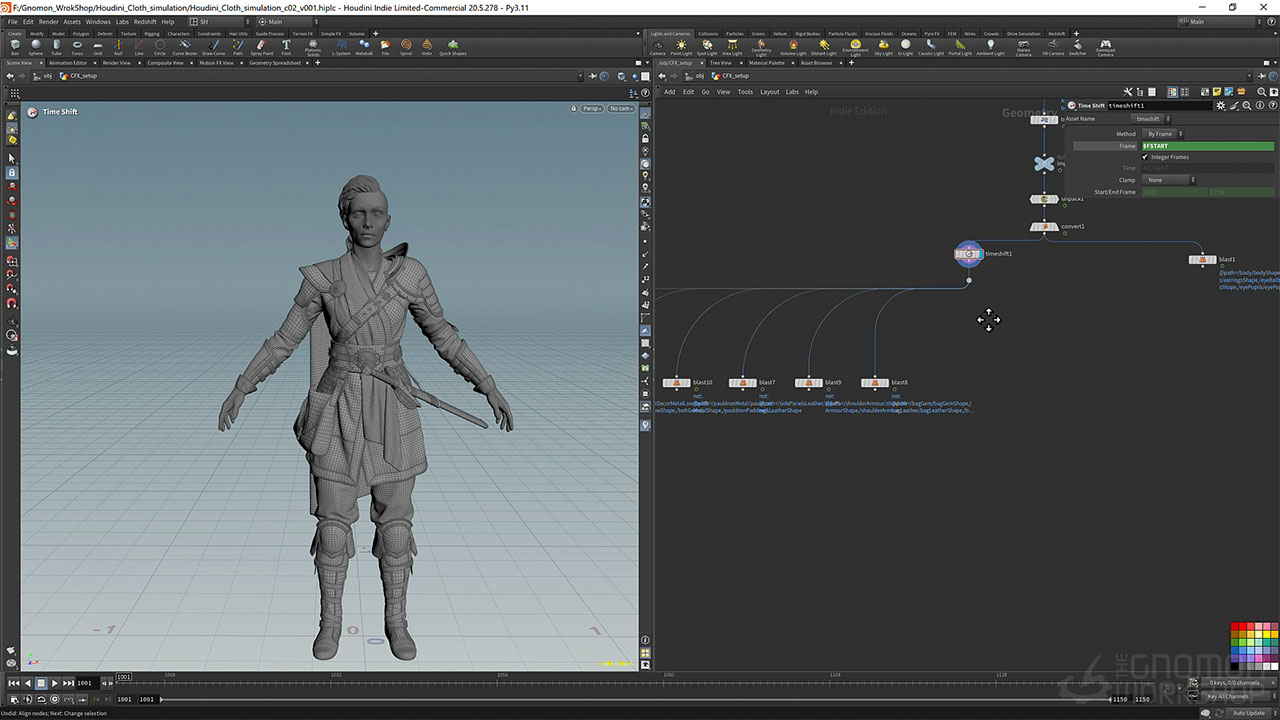
Task: Switch to the Geometry Spreadsheet tab
Action: click(x=275, y=63)
